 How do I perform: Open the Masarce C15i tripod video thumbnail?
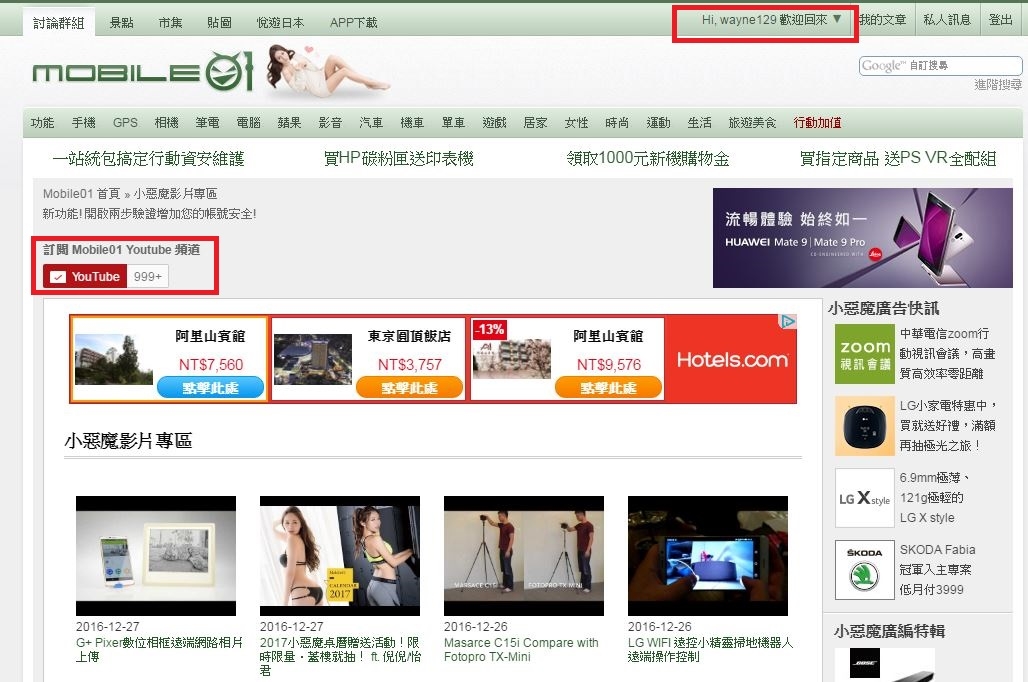524,556
